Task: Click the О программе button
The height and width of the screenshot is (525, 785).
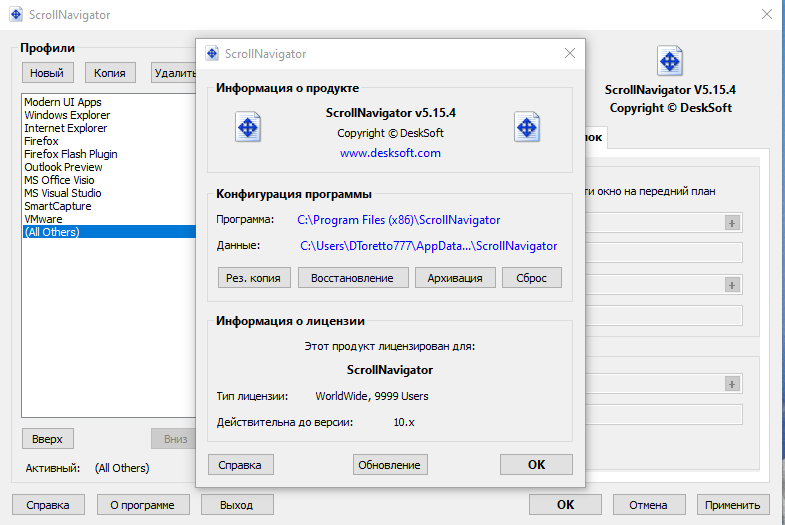Action: click(143, 505)
